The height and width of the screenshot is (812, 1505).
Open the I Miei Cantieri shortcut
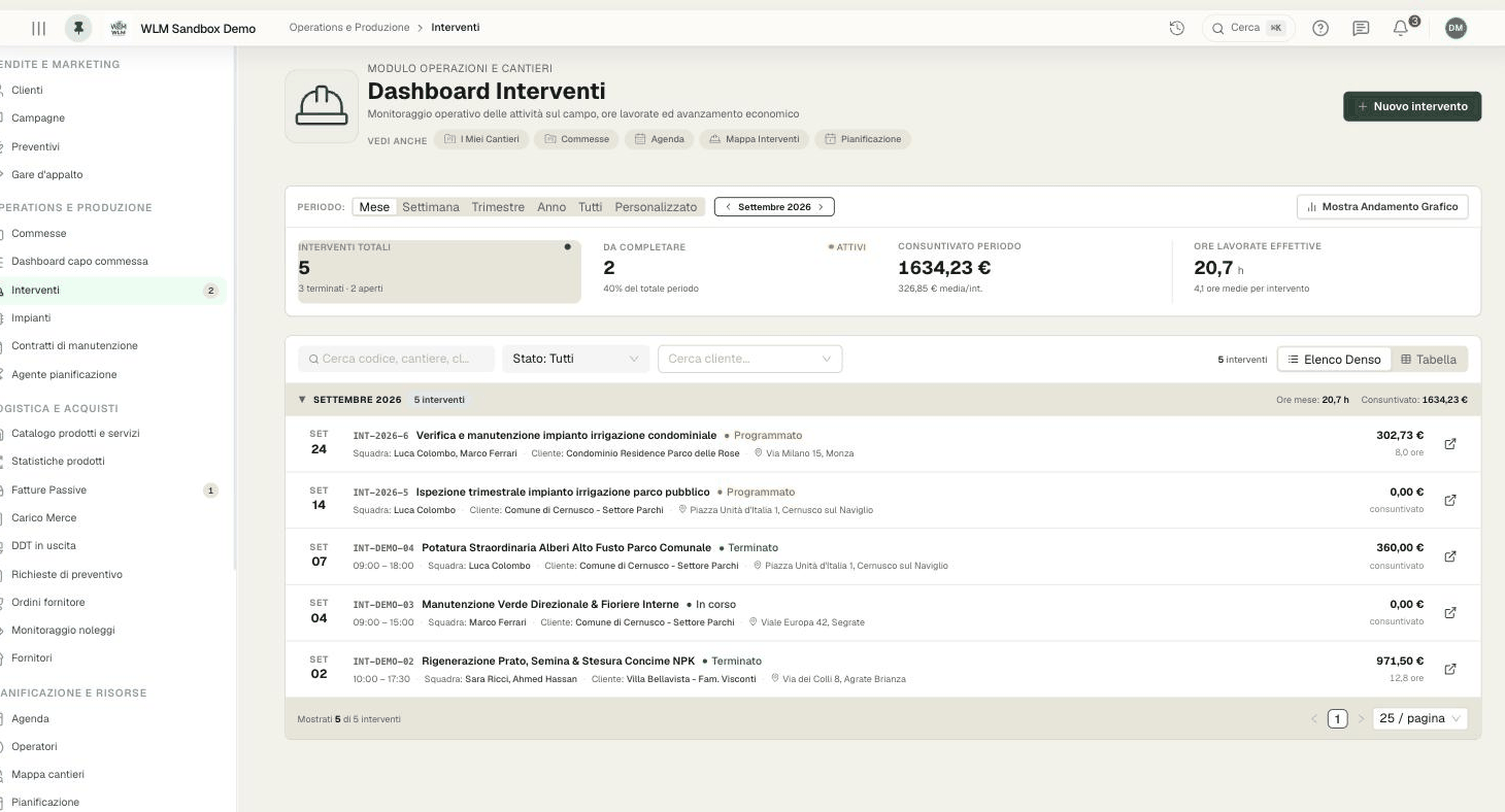coord(481,140)
